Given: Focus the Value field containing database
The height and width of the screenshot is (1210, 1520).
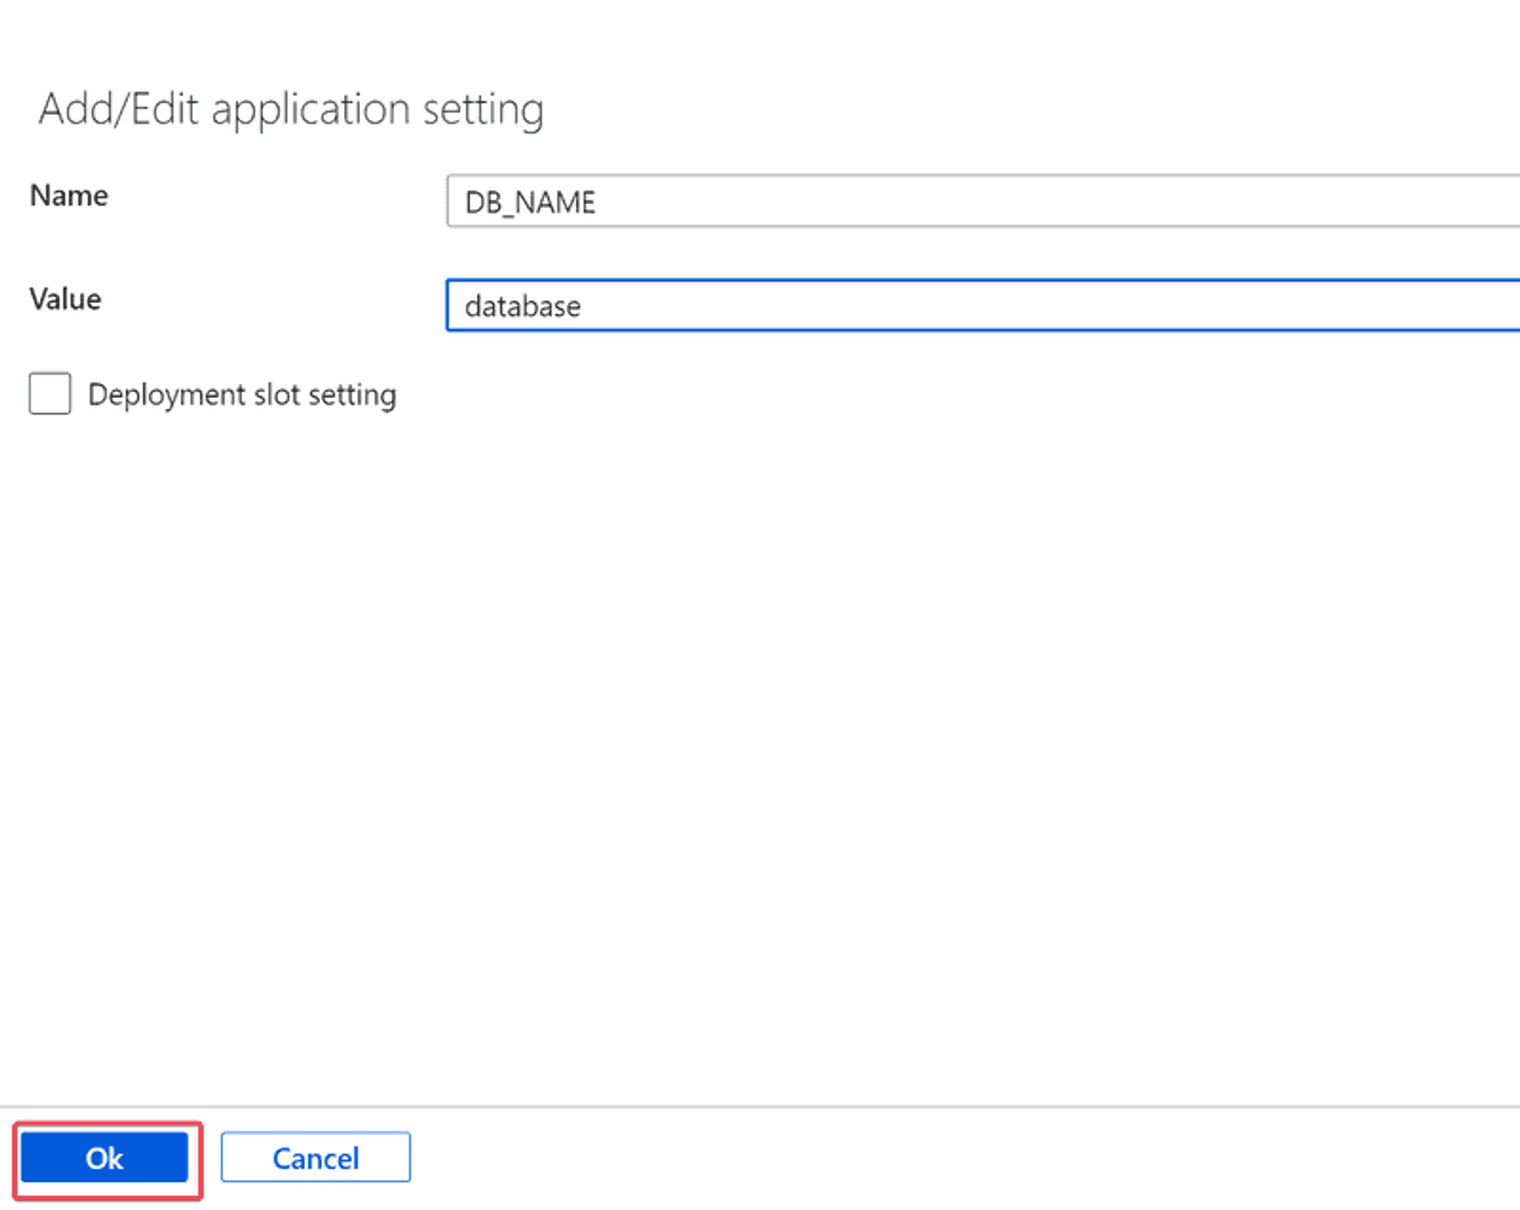Looking at the screenshot, I should pos(983,305).
